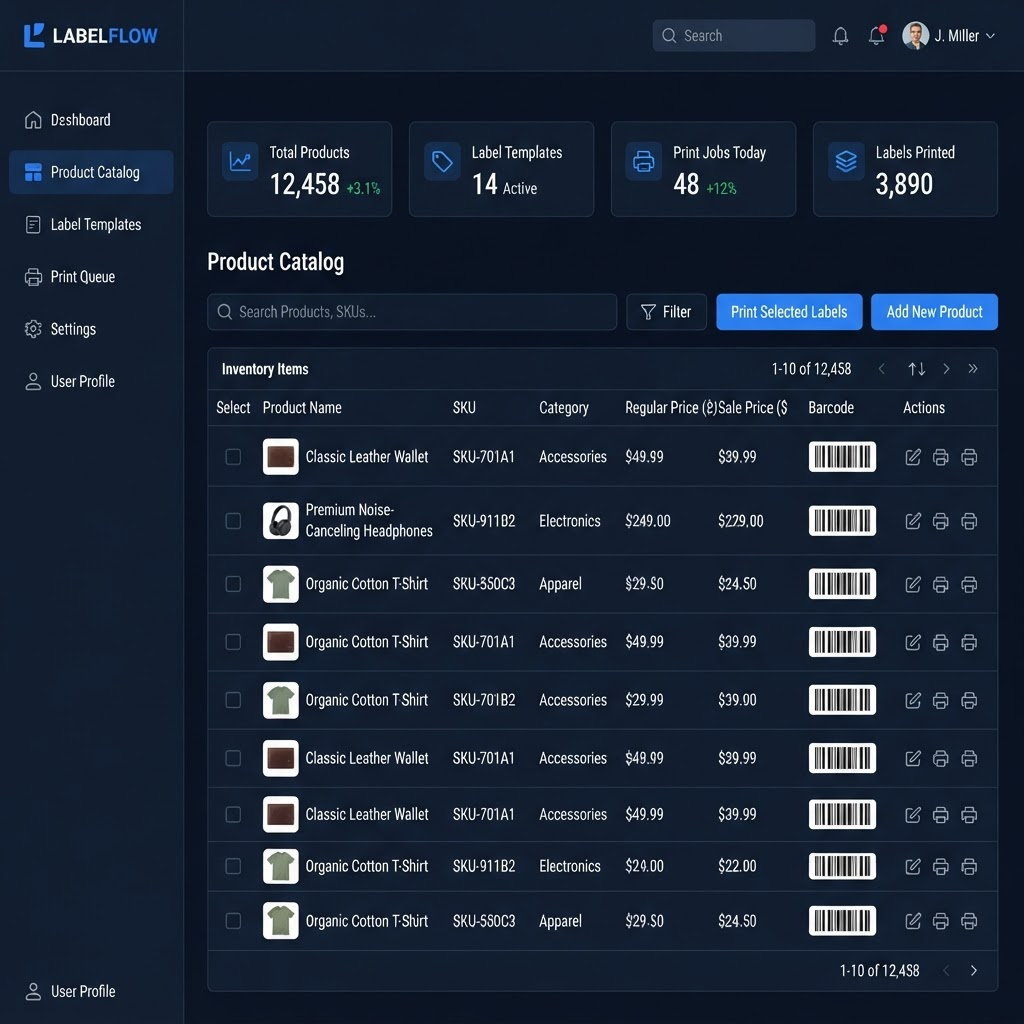This screenshot has width=1024, height=1024.
Task: Click the 12,458 total products value
Action: point(304,184)
